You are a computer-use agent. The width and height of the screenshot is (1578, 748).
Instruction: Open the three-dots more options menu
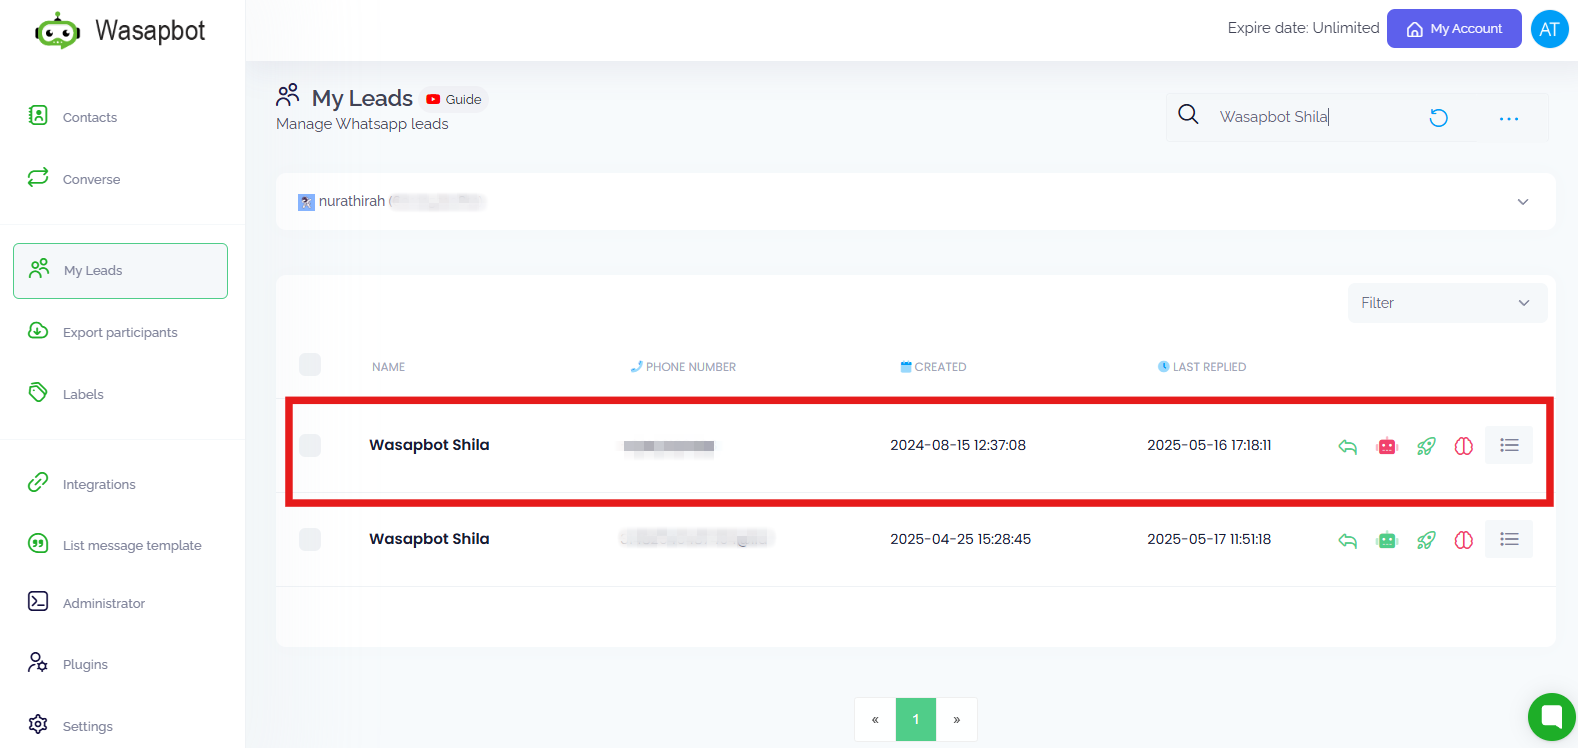tap(1509, 119)
